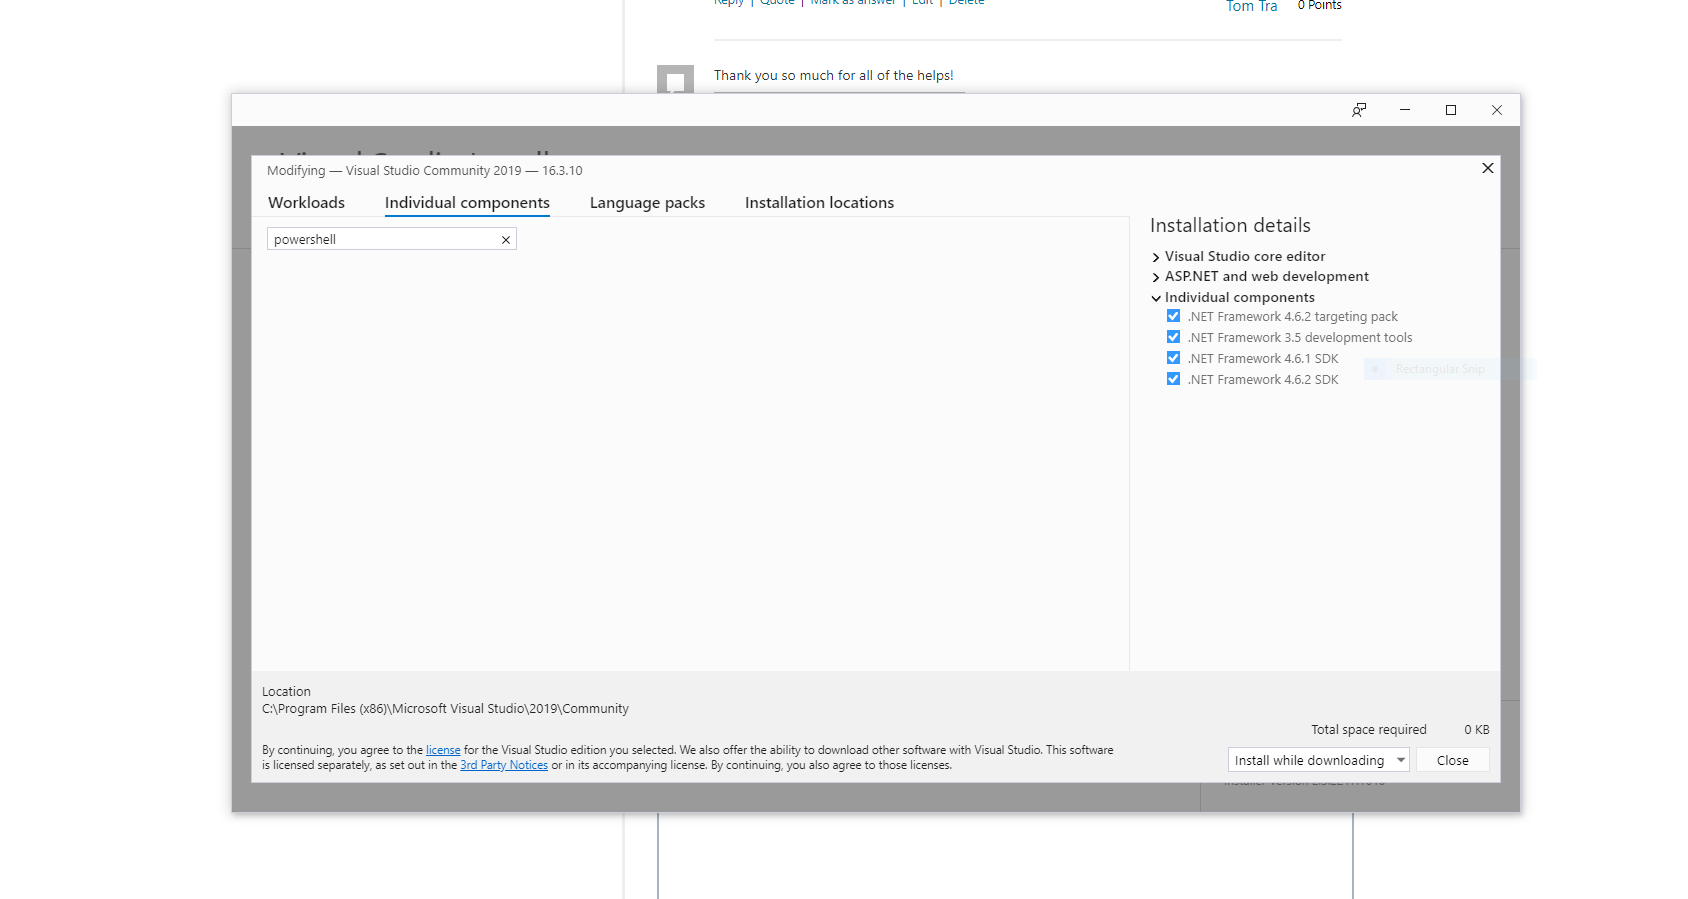The image size is (1688, 899).
Task: Select the installation location path text
Action: [445, 709]
